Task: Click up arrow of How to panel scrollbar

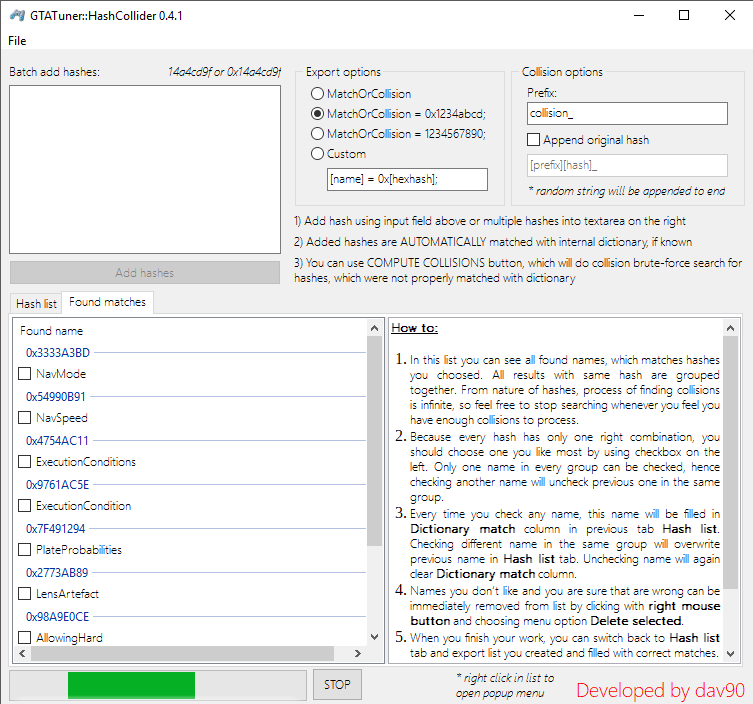Action: (x=730, y=328)
